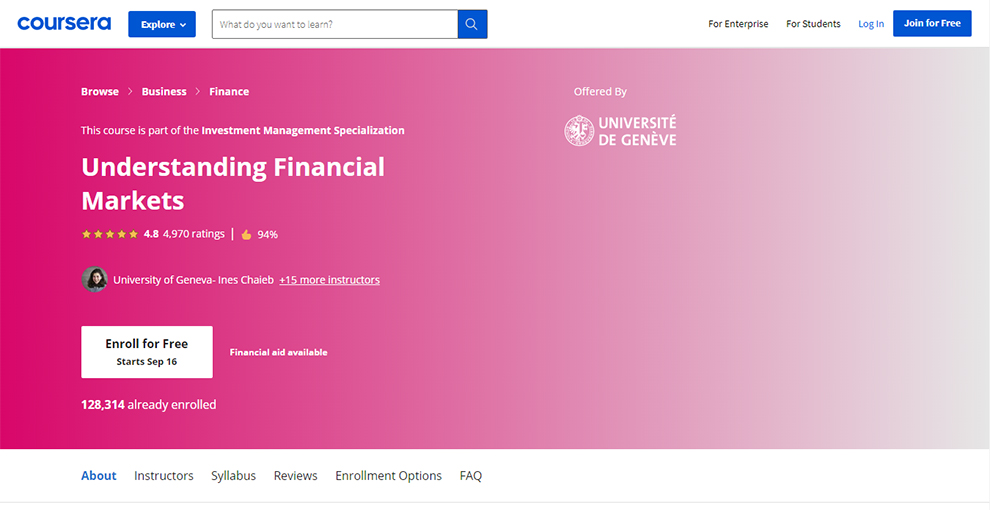Click the Log In link

871,24
